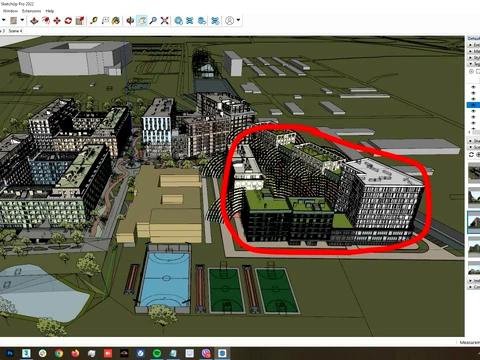Viewport: 480px width, 360px height.
Task: Open the user account dropdown arrow
Action: 238,20
